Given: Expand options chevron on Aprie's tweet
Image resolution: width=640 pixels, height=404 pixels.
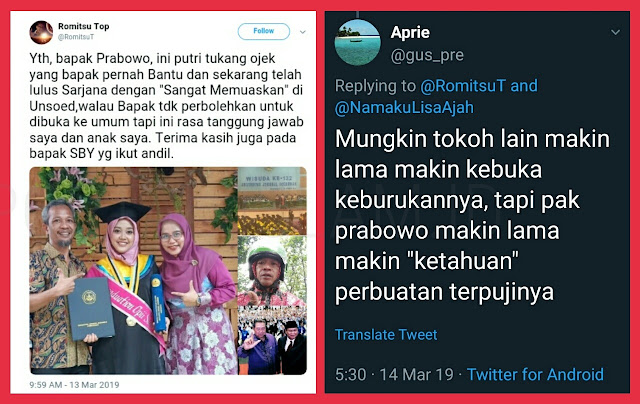Looking at the screenshot, I should (x=616, y=32).
